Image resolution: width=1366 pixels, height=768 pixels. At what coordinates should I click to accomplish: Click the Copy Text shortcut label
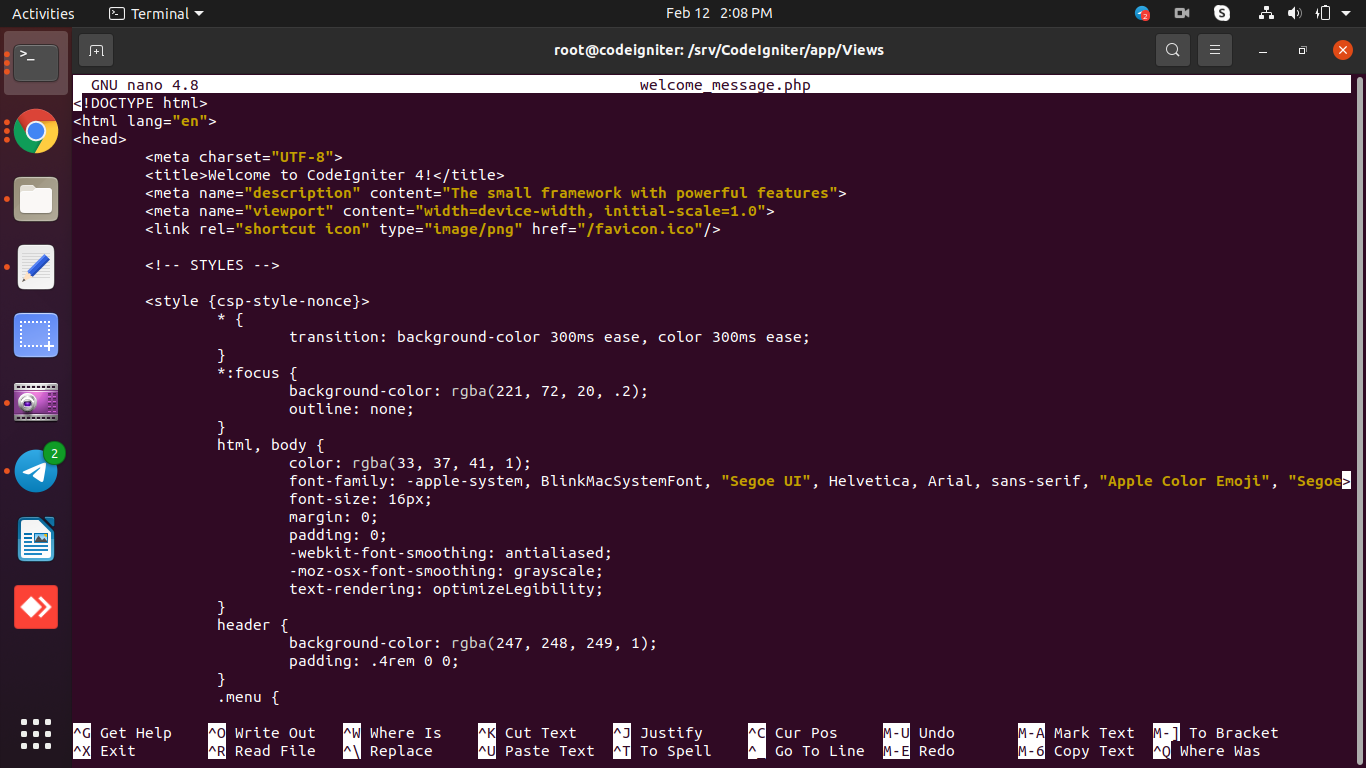[x=1094, y=751]
